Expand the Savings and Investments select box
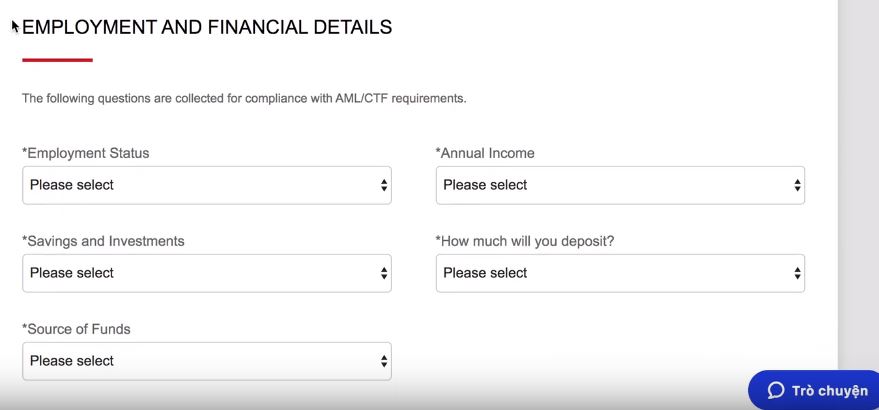Image resolution: width=879 pixels, height=410 pixels. click(207, 273)
